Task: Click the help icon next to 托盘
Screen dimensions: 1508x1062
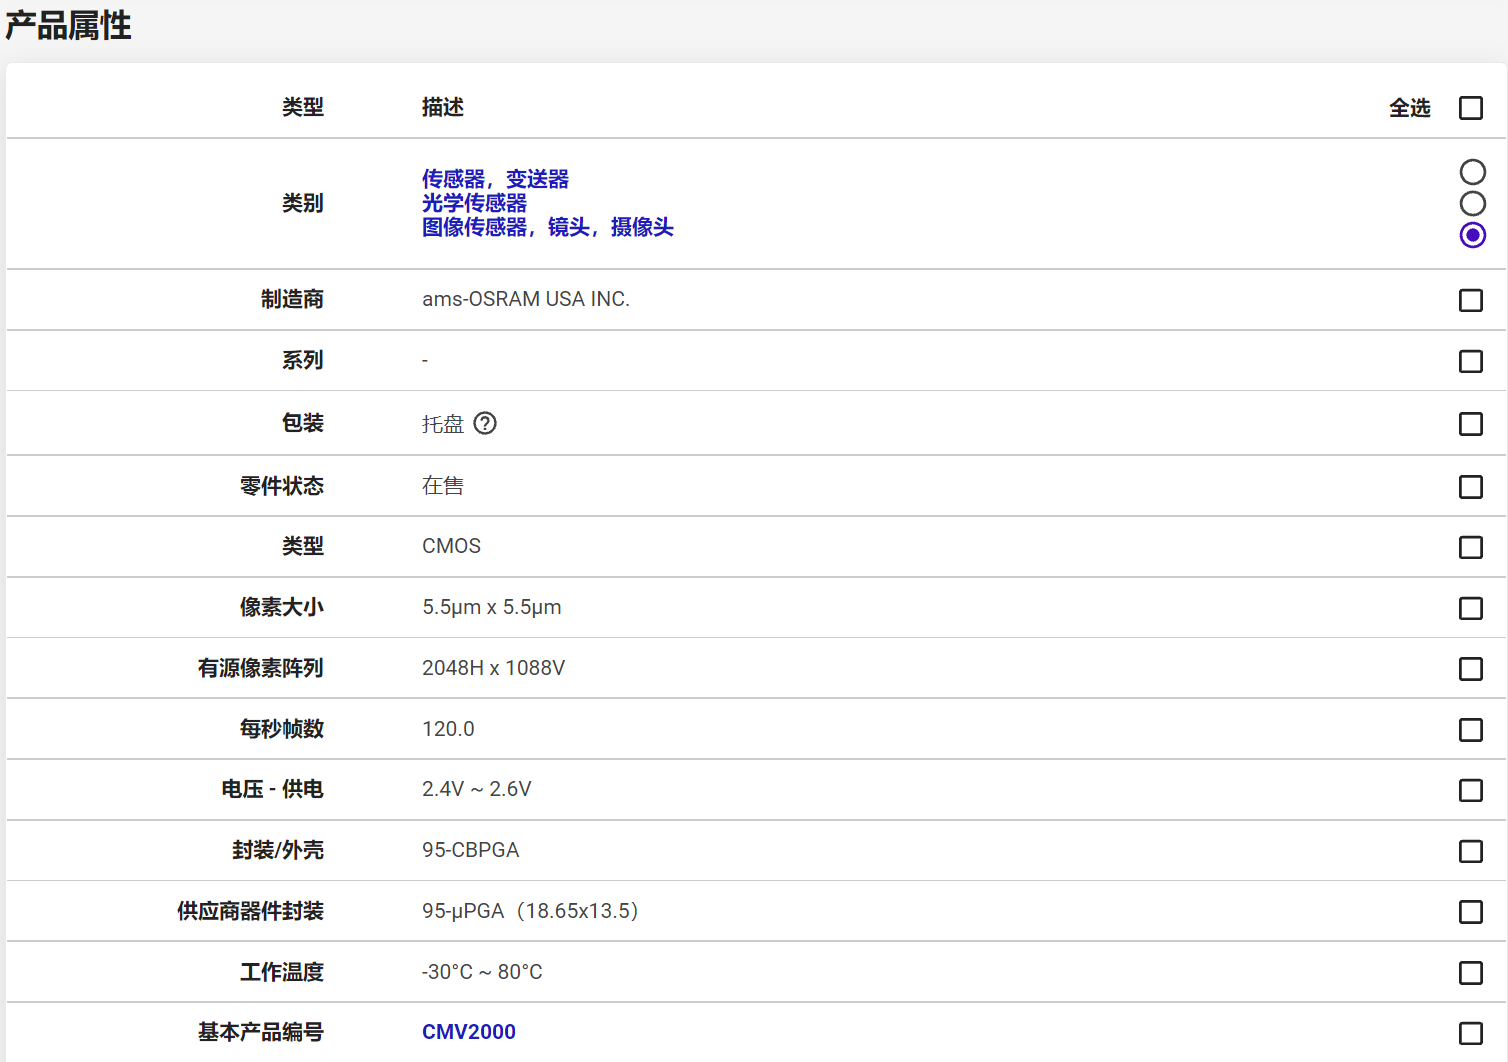Action: (485, 424)
